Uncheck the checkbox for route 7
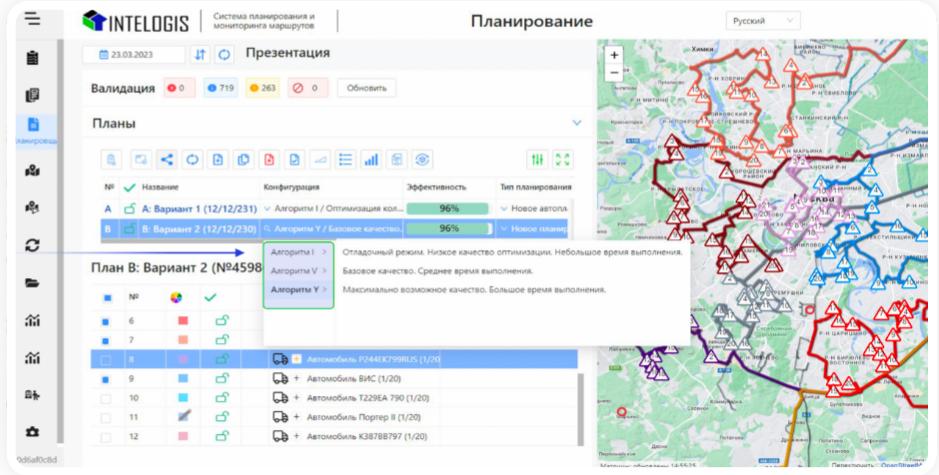The width and height of the screenshot is (939, 475). [x=105, y=341]
